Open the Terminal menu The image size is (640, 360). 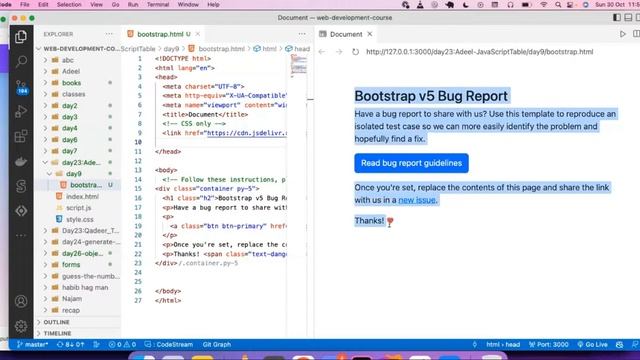click(x=158, y=4)
